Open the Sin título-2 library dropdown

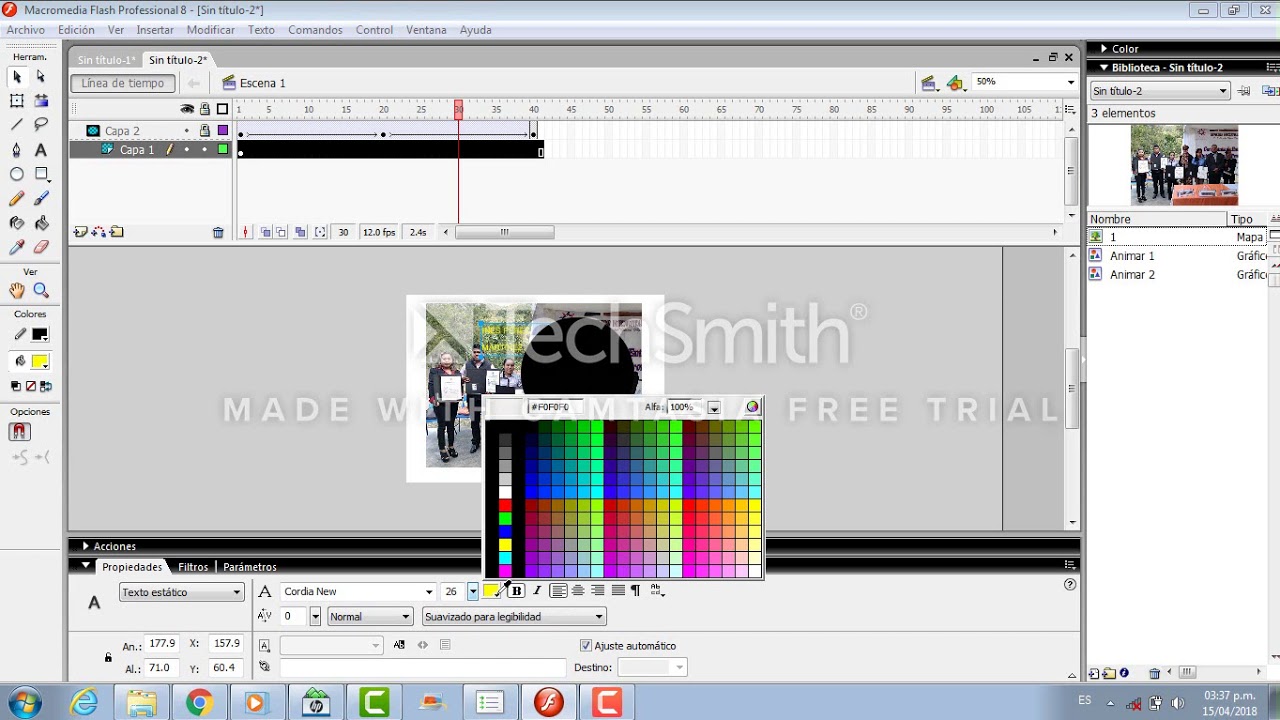(1159, 91)
